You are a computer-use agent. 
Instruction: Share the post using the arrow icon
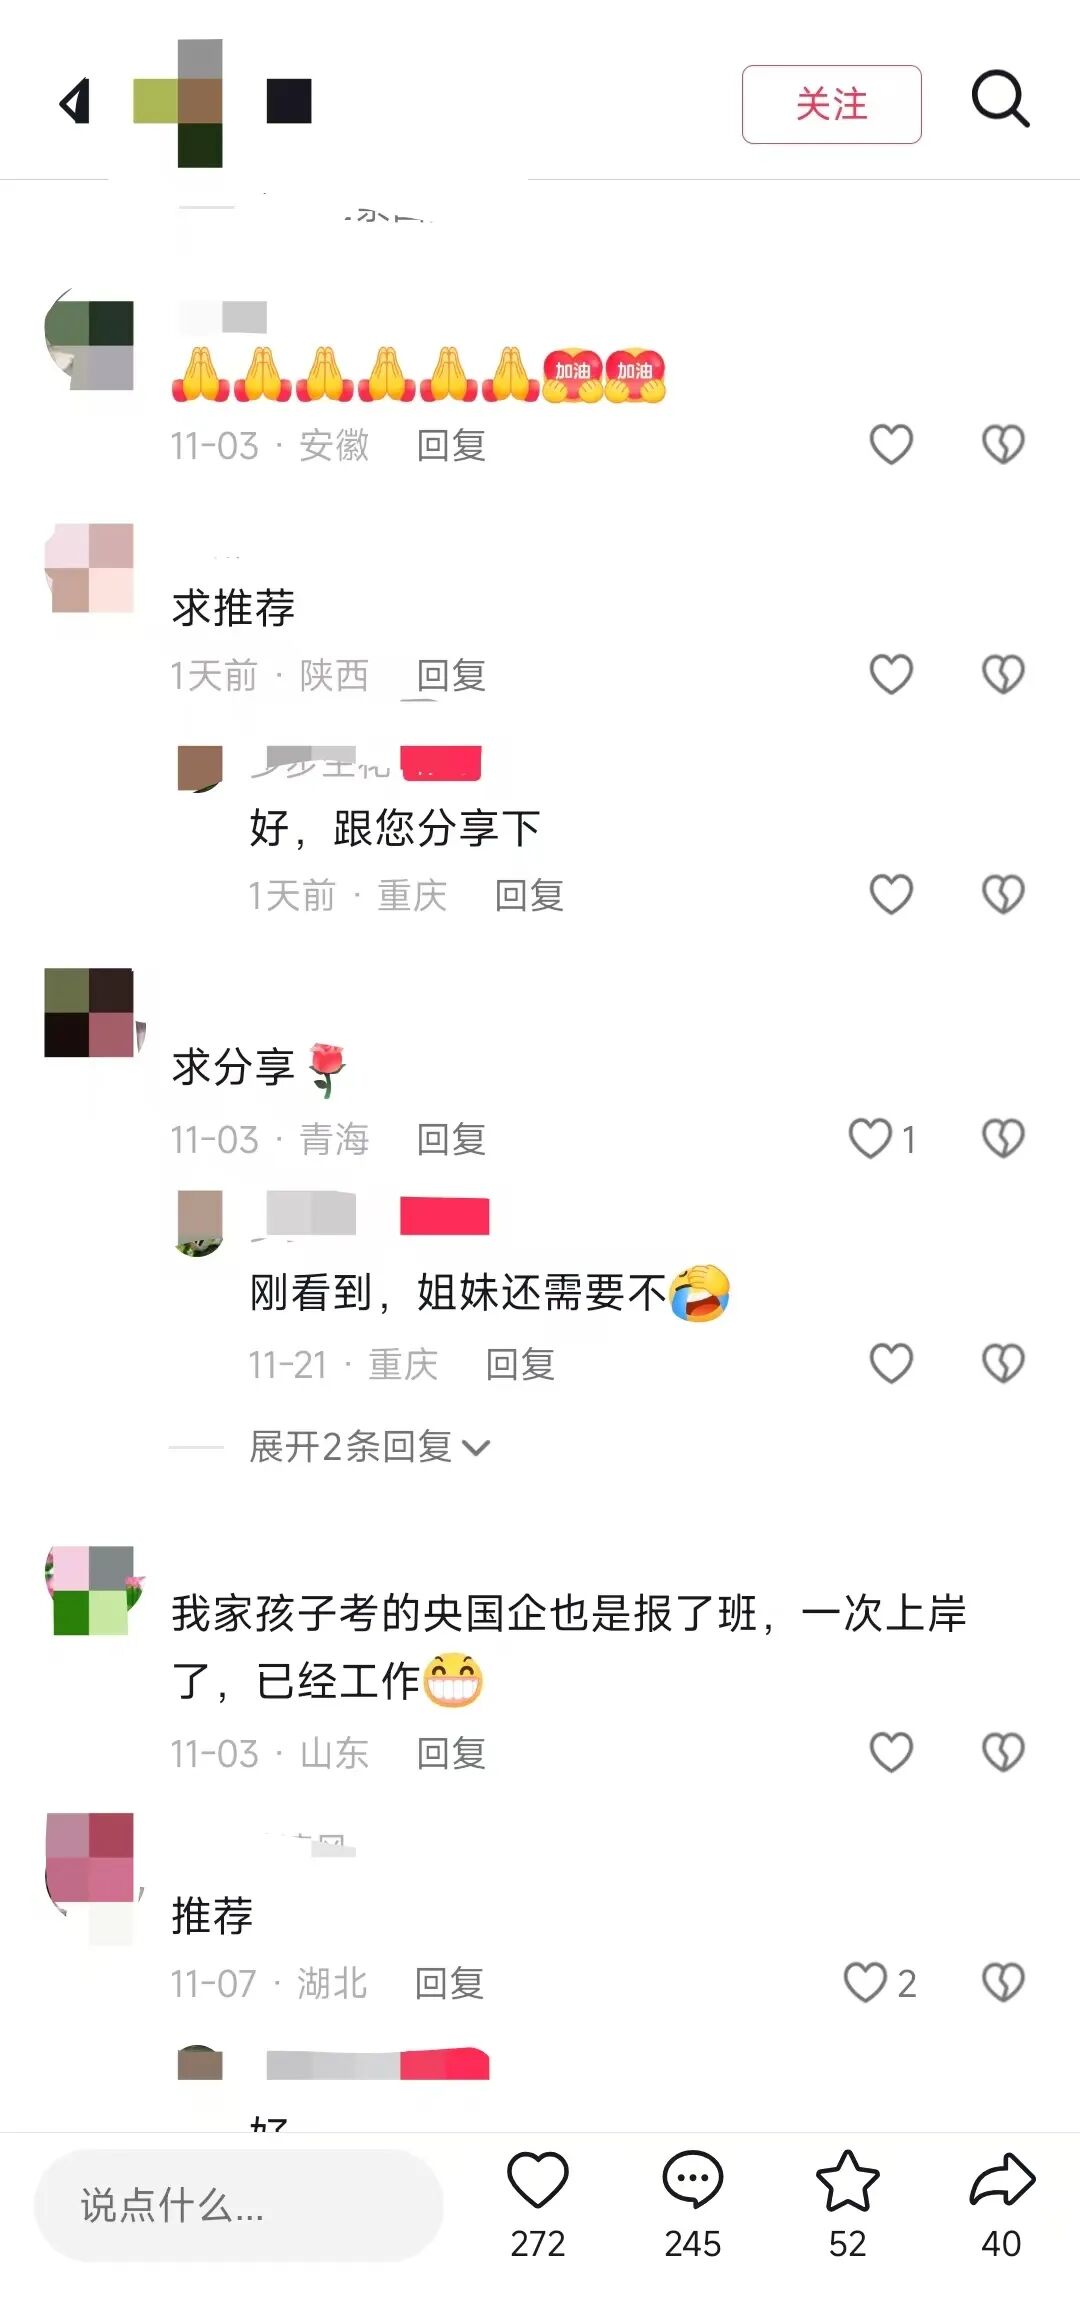[x=1002, y=2180]
